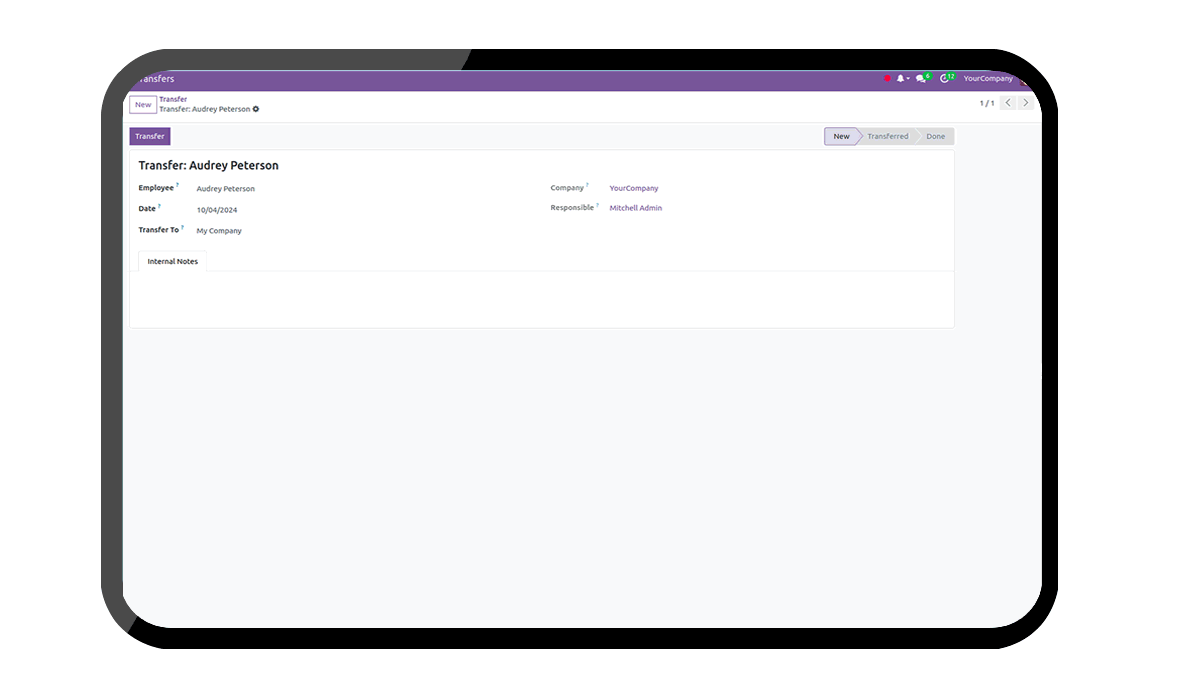Viewport: 1200px width, 697px height.
Task: Open the notifications bell icon
Action: [x=900, y=78]
